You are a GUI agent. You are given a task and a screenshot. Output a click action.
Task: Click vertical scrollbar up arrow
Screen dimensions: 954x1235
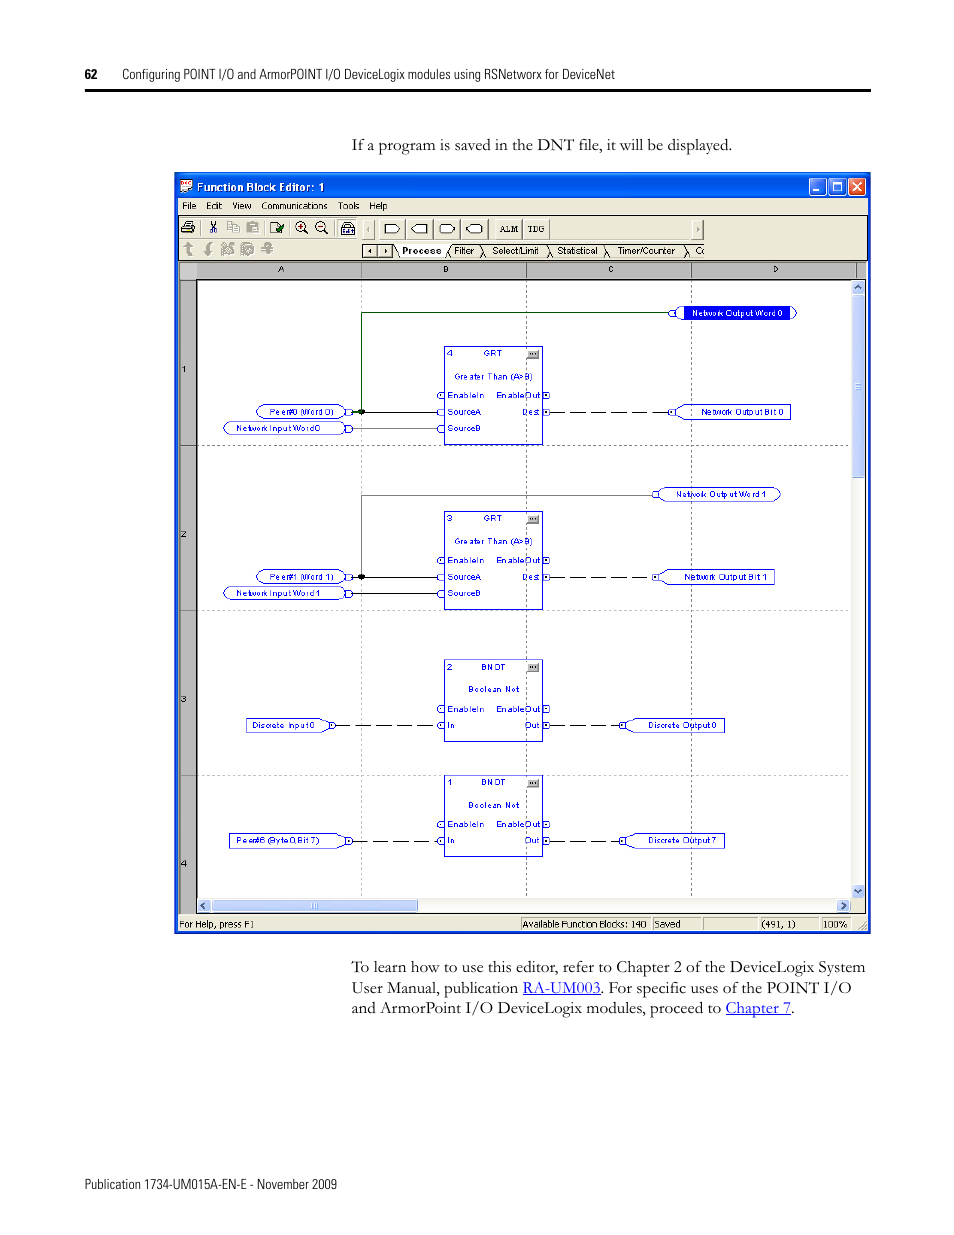858,288
